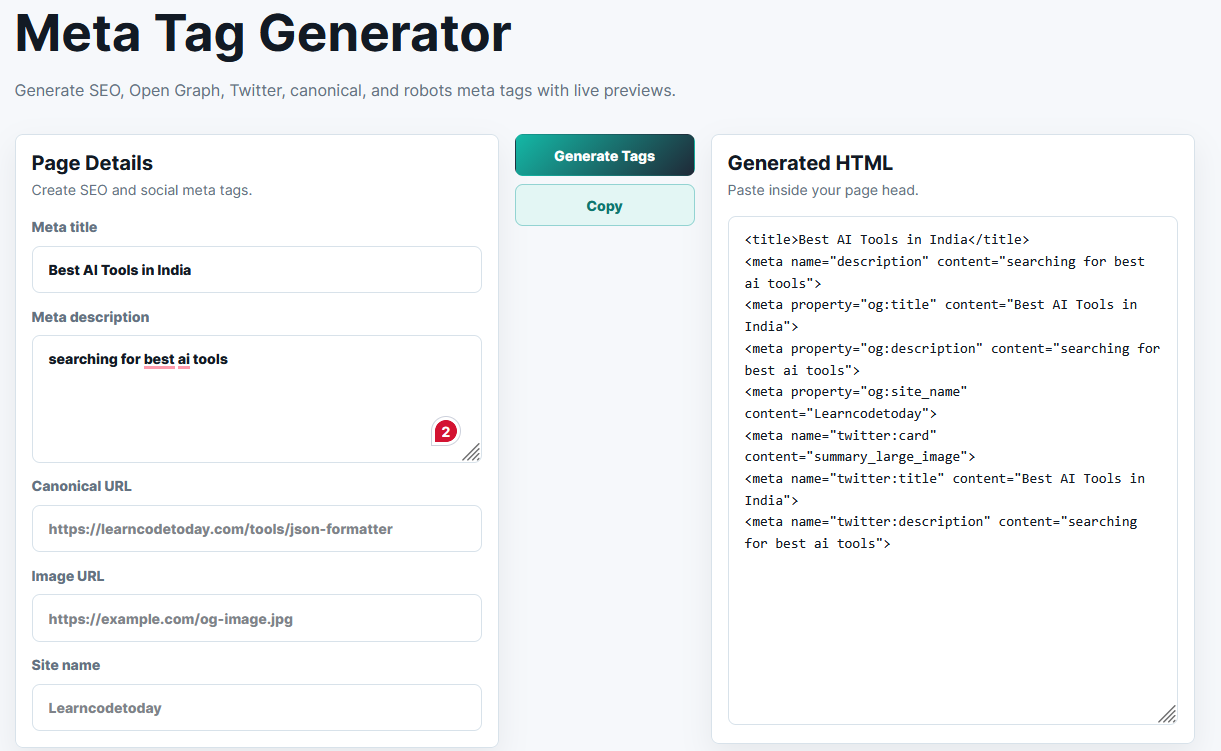
Task: Click 'Paste inside your page head.' text
Action: (x=823, y=190)
